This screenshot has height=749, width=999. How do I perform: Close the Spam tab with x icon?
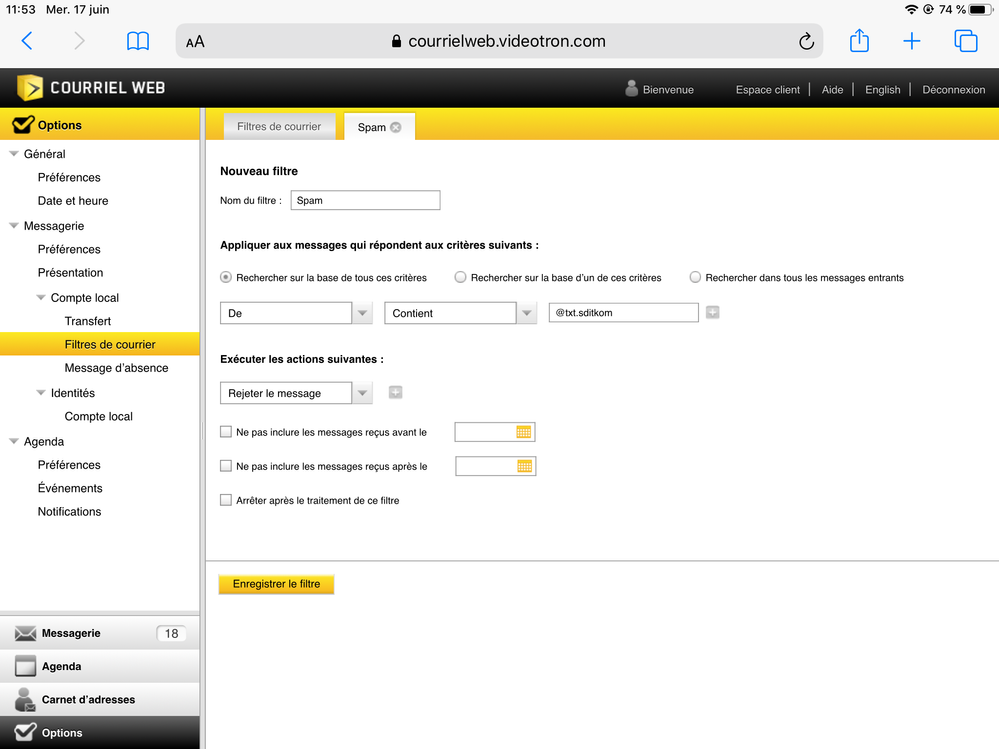pos(396,127)
